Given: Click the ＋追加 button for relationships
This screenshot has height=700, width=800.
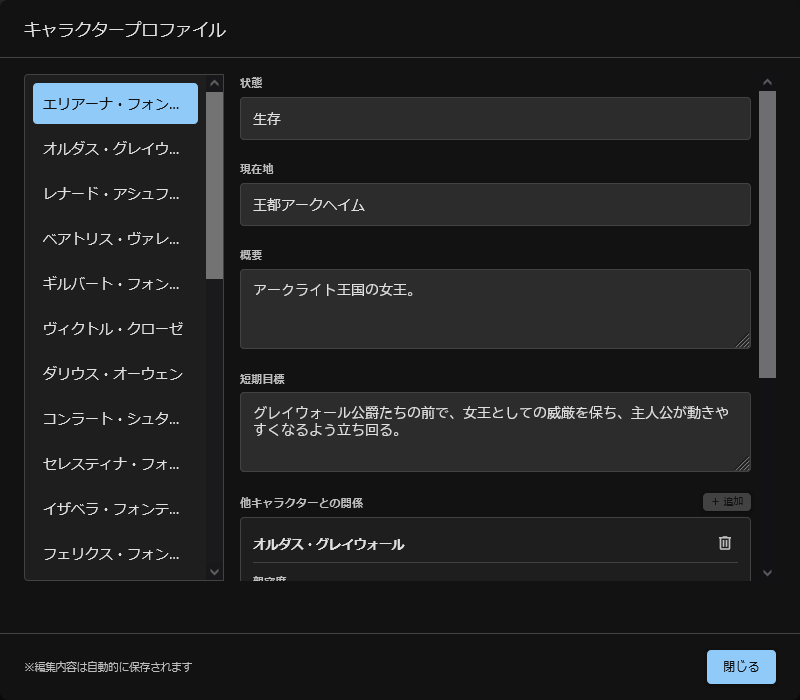Looking at the screenshot, I should (x=726, y=501).
